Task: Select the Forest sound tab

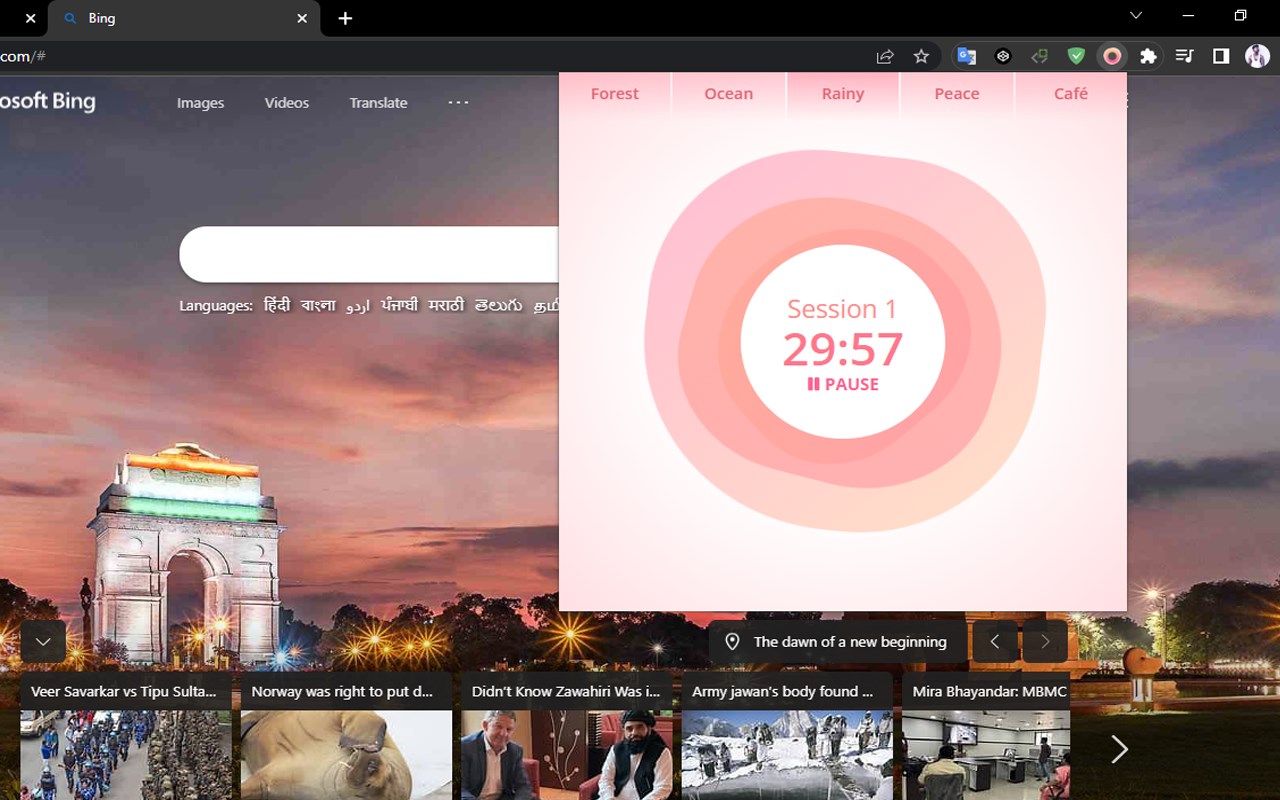Action: pos(614,94)
